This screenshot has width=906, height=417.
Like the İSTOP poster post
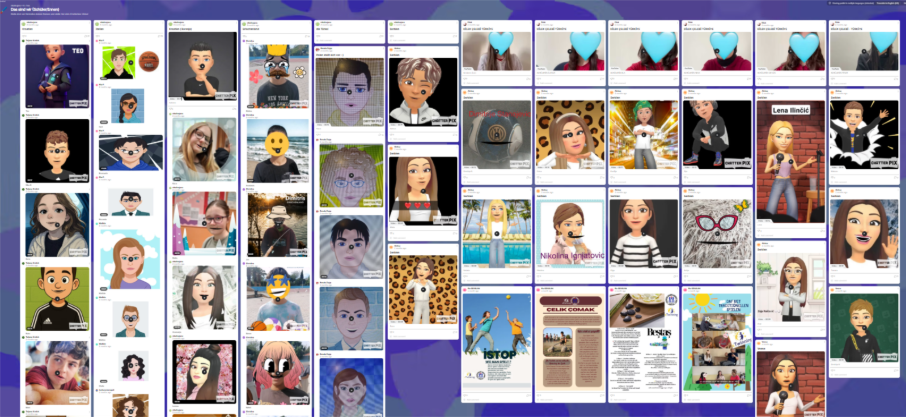tap(467, 394)
